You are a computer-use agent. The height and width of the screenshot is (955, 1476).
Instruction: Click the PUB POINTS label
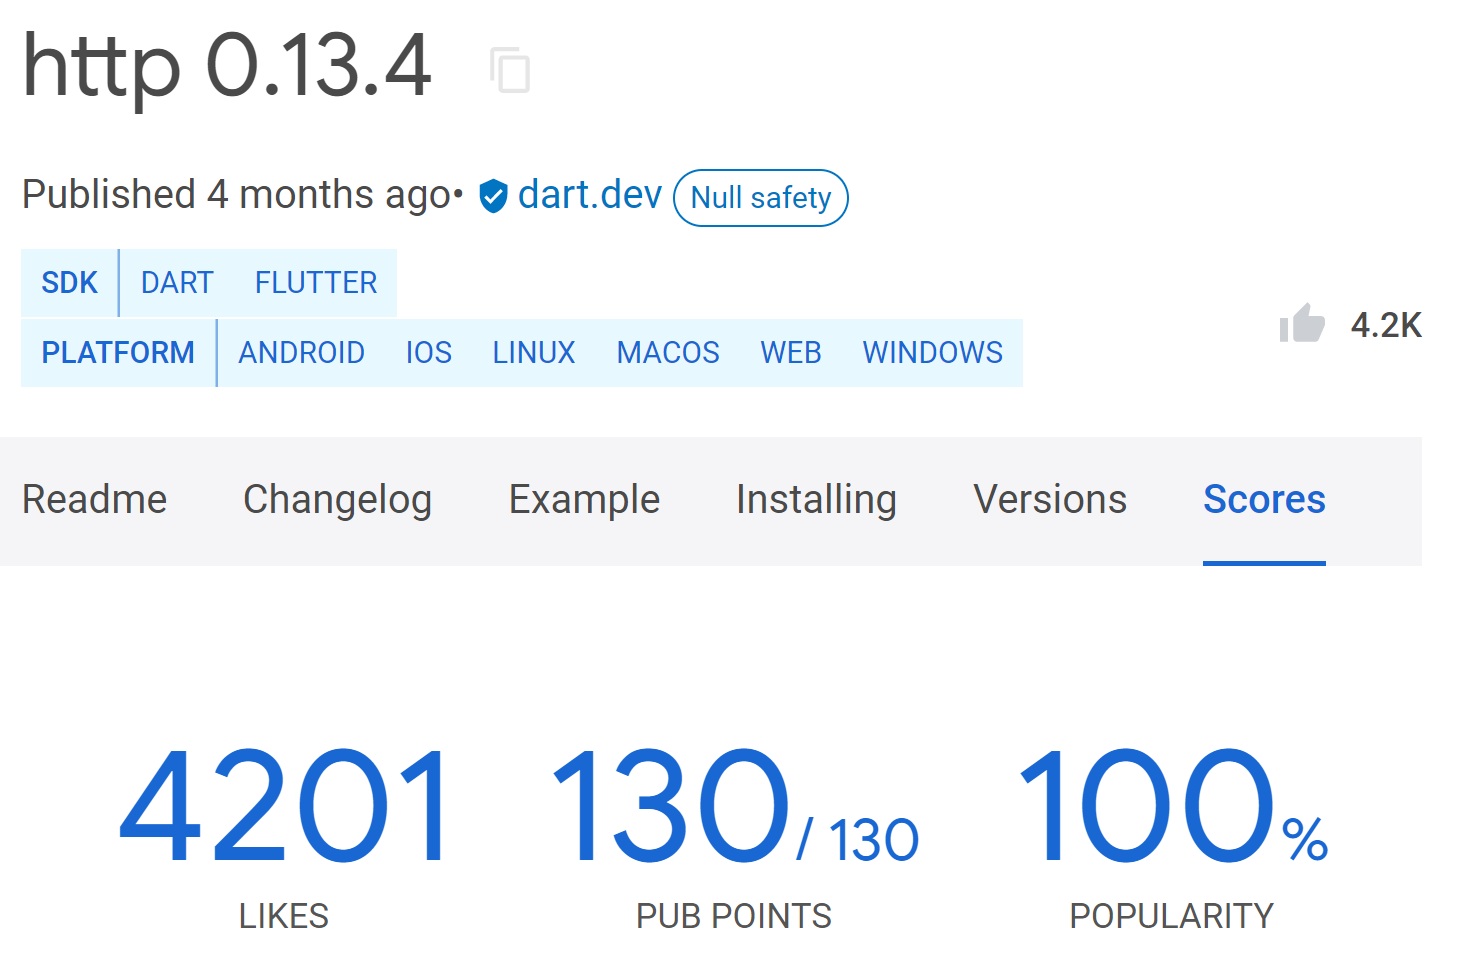tap(734, 916)
